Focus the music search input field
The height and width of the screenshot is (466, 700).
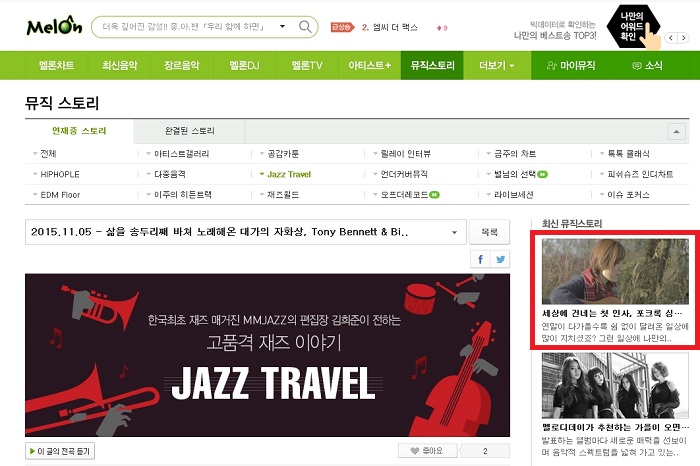click(185, 27)
